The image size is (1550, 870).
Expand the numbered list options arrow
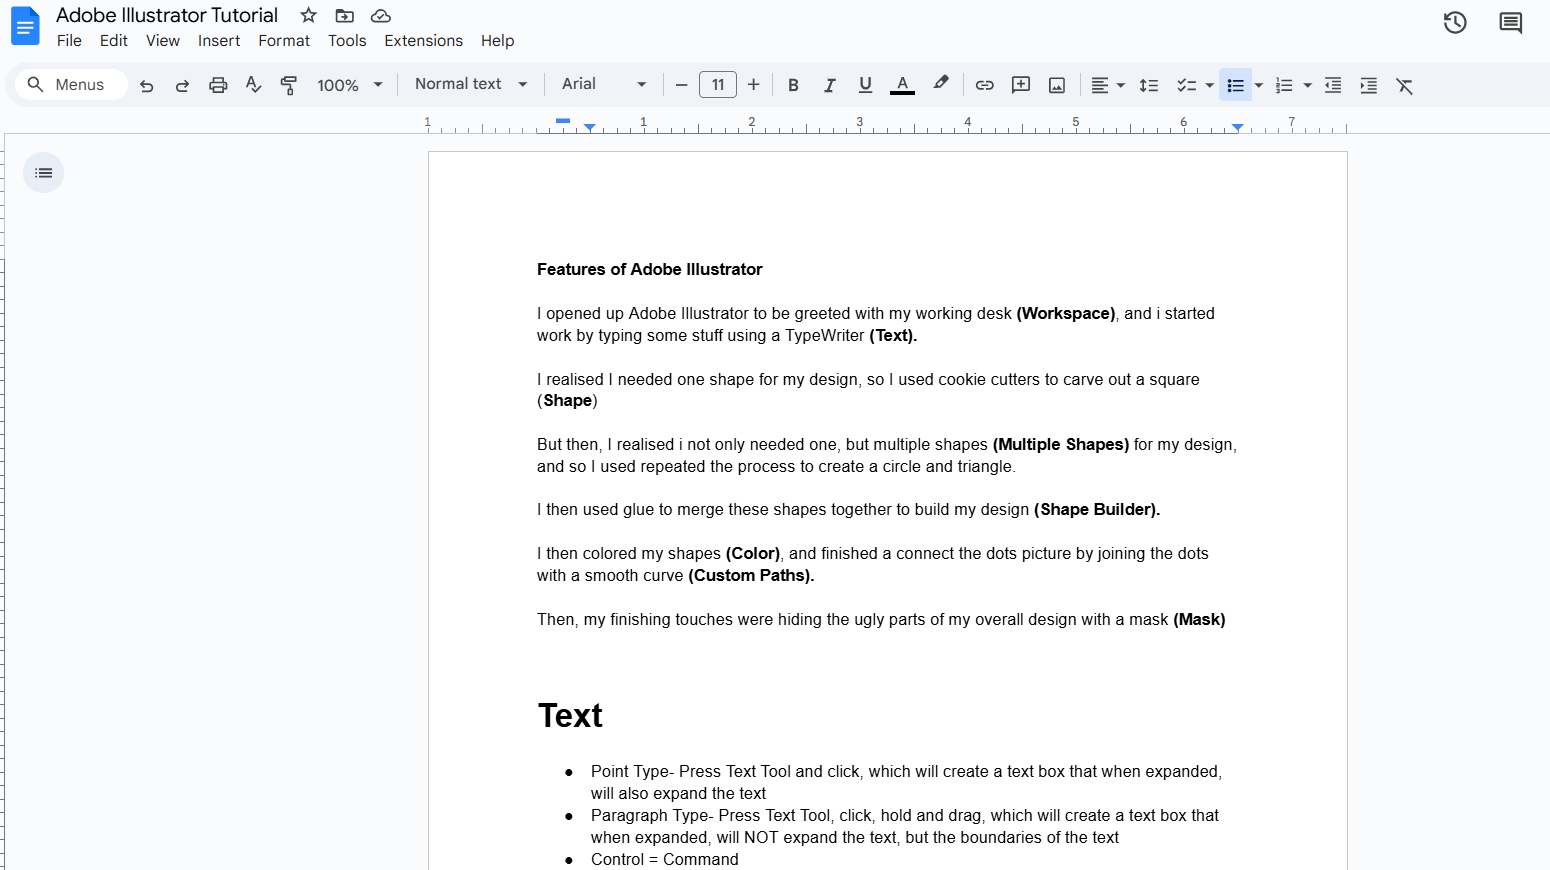pyautogui.click(x=1308, y=86)
